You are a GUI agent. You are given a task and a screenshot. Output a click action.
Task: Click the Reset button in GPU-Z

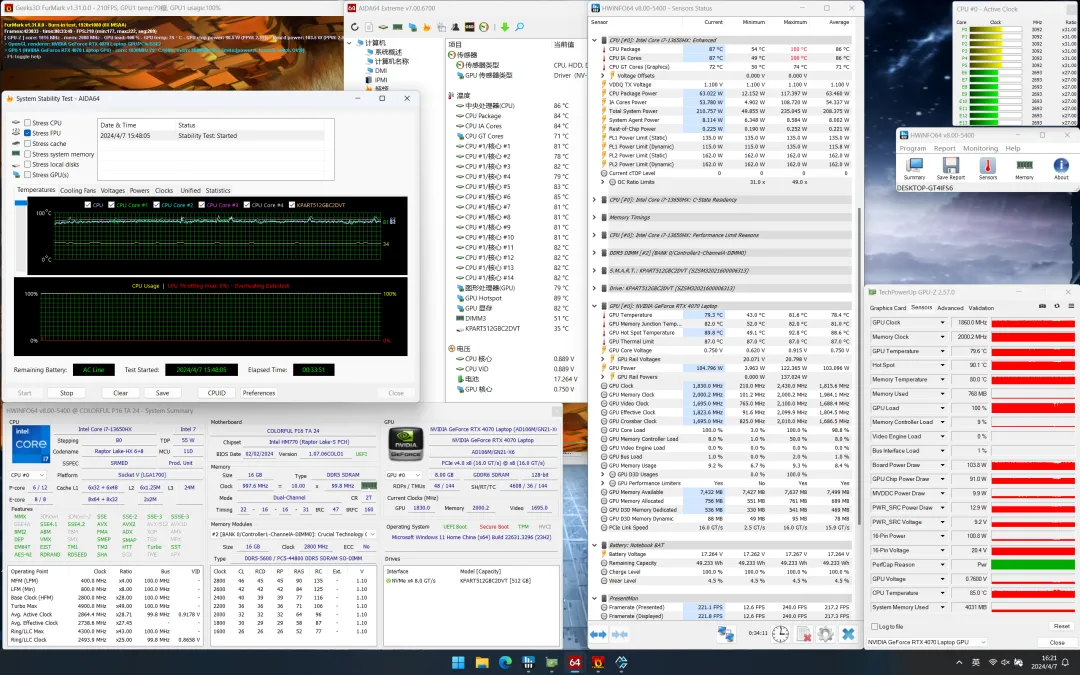1061,626
